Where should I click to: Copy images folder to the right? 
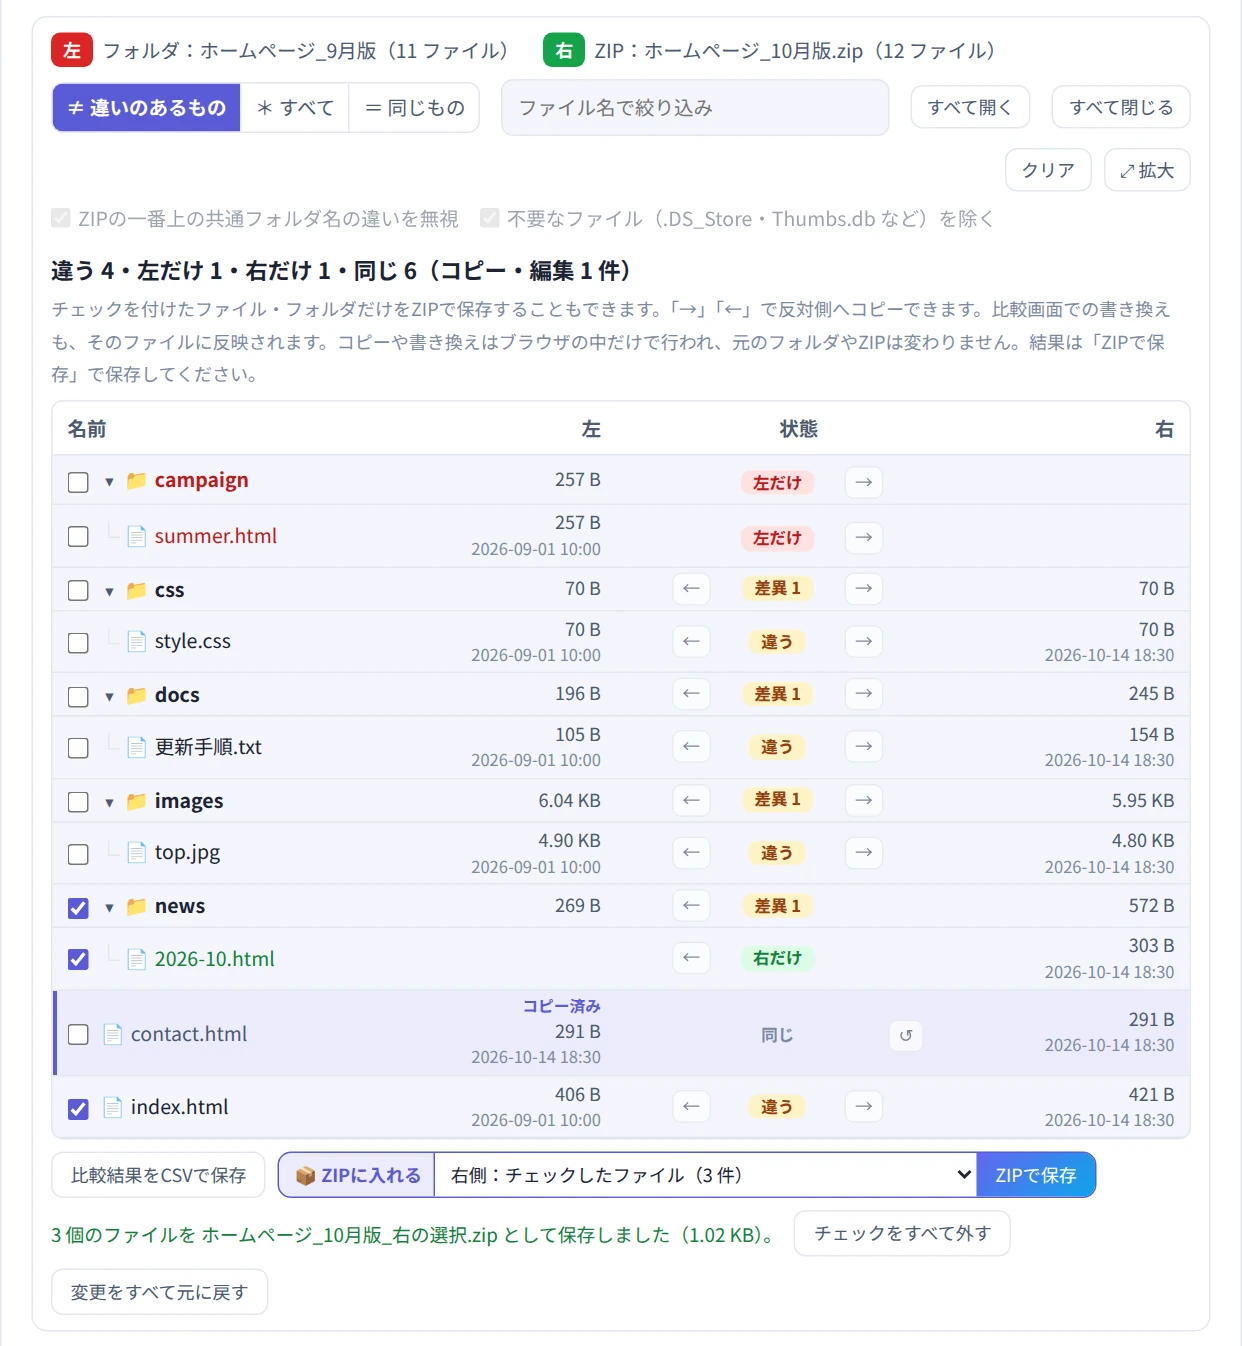(864, 800)
